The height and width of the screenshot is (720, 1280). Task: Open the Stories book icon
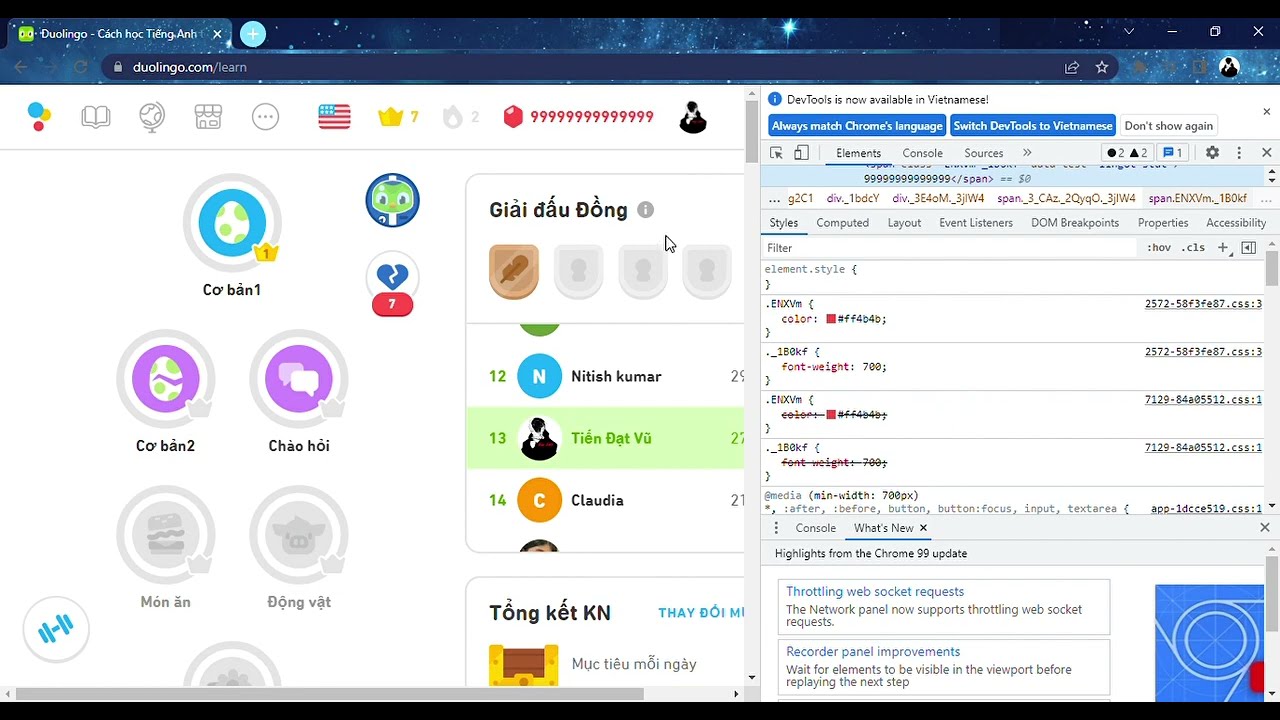[96, 117]
